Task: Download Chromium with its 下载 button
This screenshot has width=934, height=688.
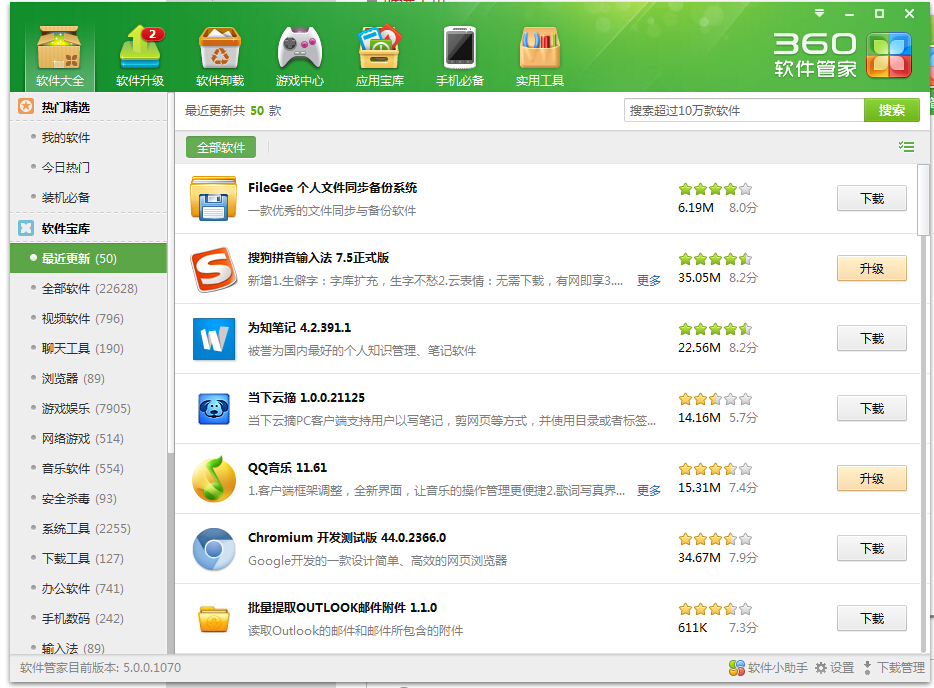Action: click(871, 549)
